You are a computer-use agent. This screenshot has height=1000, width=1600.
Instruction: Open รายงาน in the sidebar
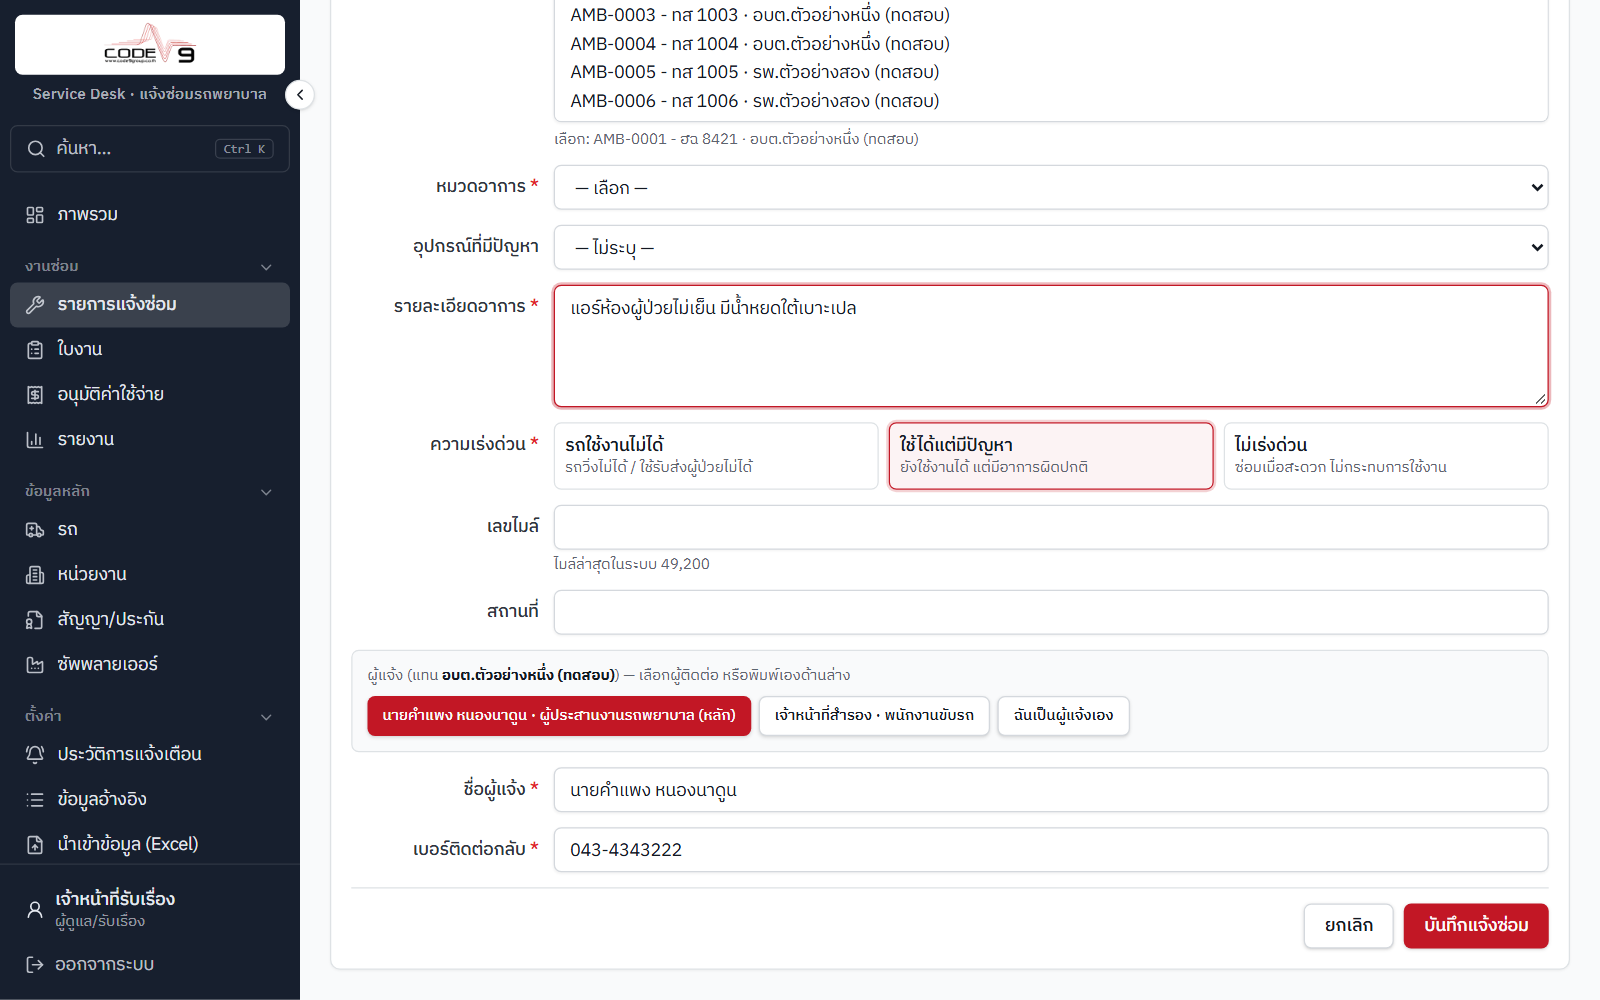pyautogui.click(x=150, y=440)
